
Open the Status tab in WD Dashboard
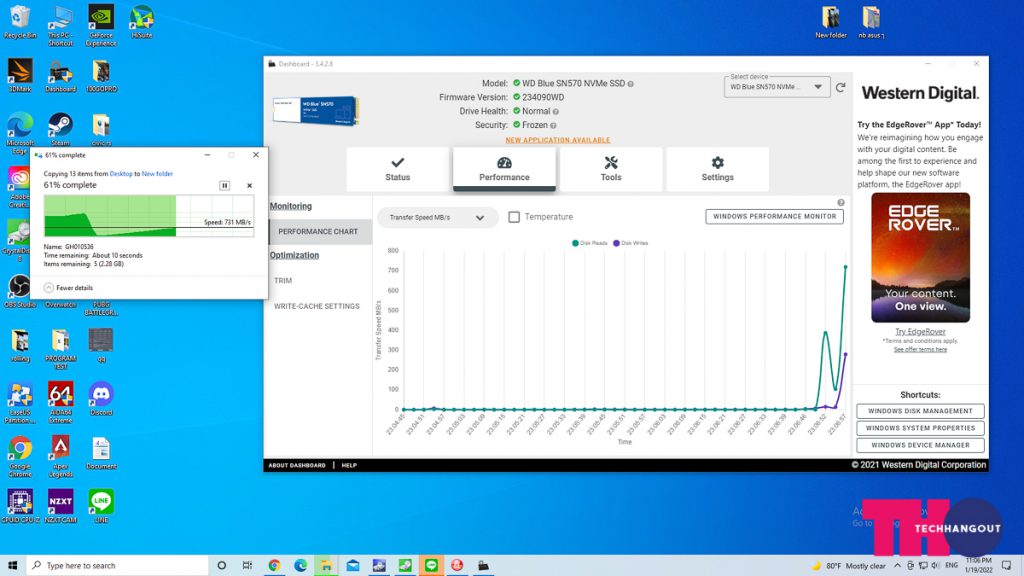tap(397, 169)
